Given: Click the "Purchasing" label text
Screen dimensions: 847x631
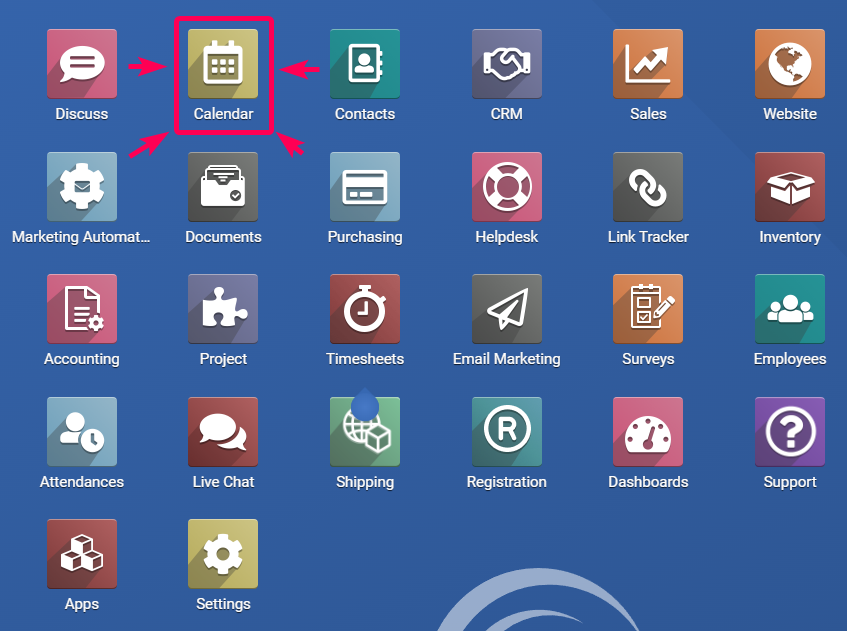Looking at the screenshot, I should [x=365, y=237].
